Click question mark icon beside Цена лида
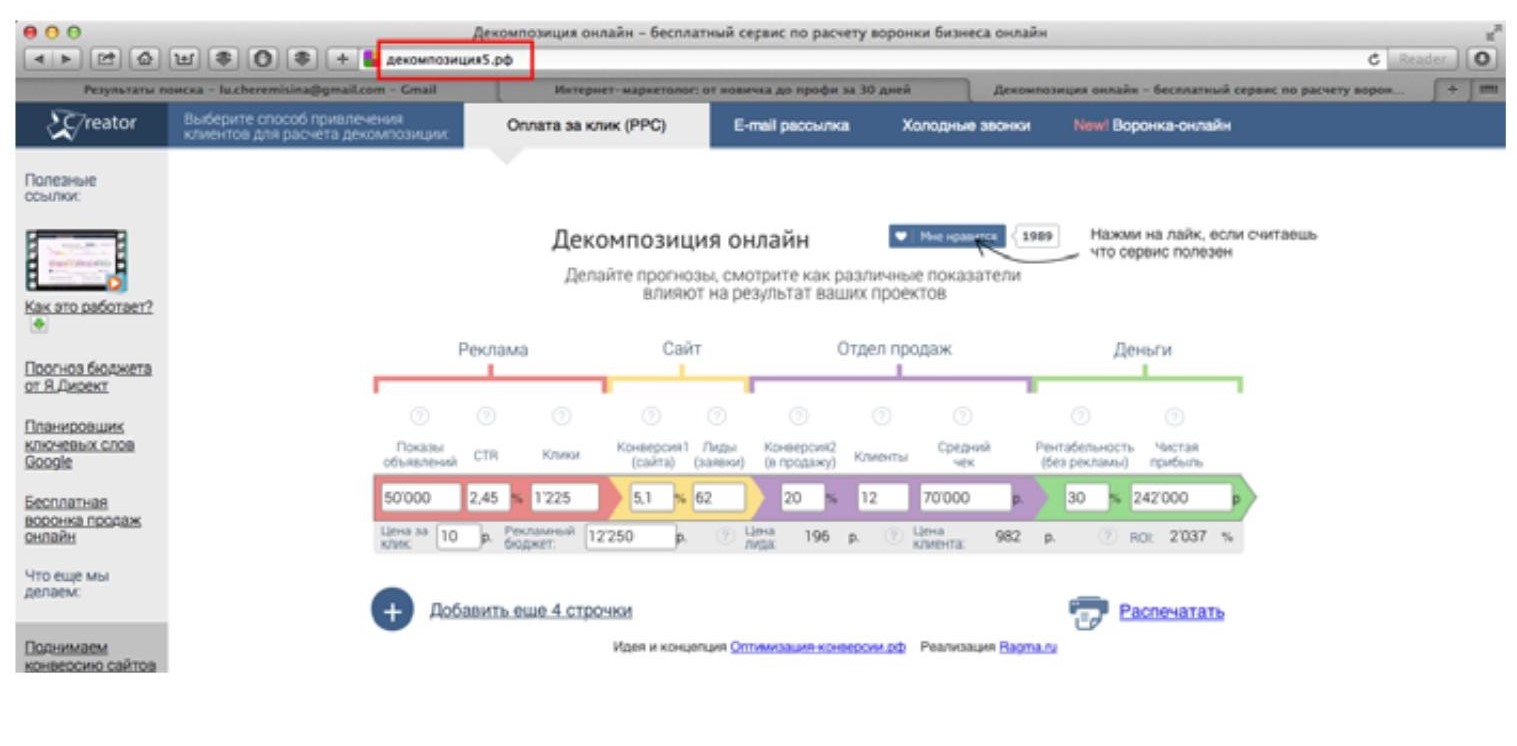 pos(724,537)
